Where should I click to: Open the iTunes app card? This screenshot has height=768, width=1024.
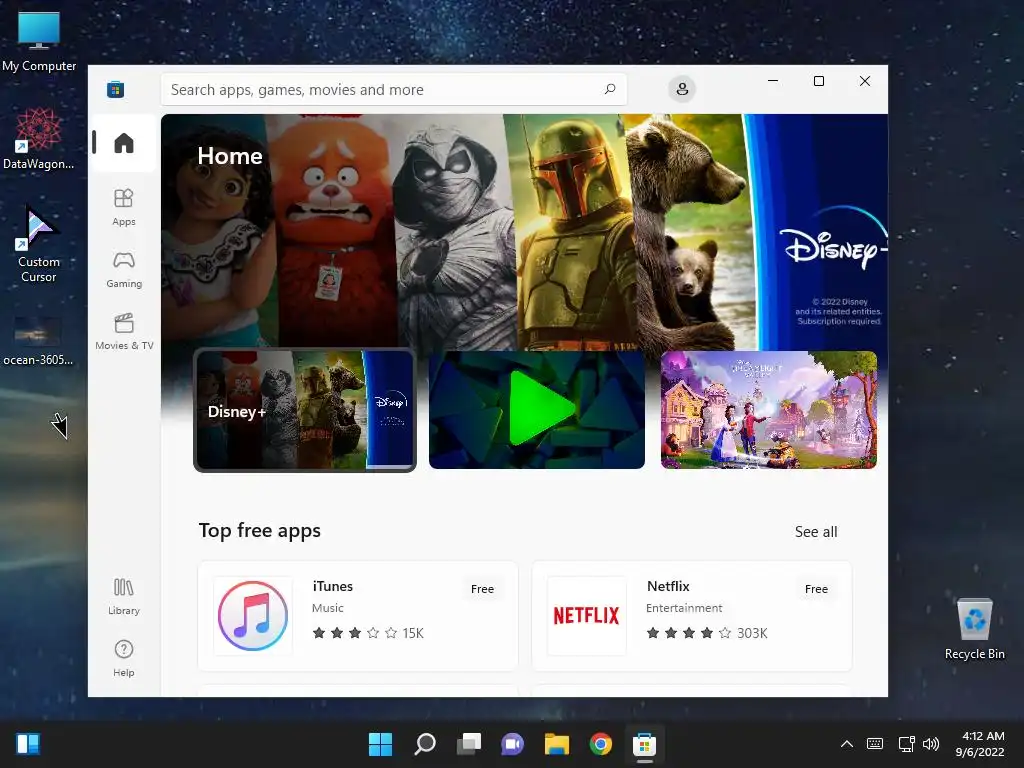[358, 615]
